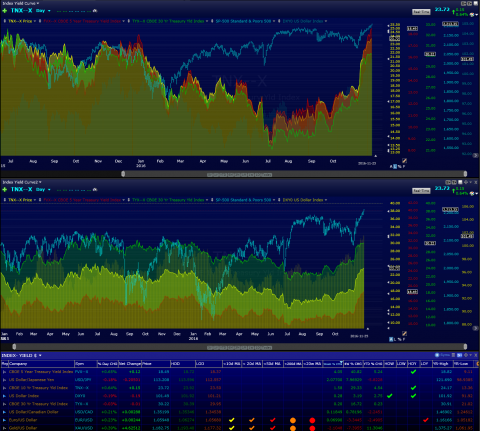This screenshot has width=480, height=431.
Task: Click the link icon in top chart toolbar
Action: [95, 11]
